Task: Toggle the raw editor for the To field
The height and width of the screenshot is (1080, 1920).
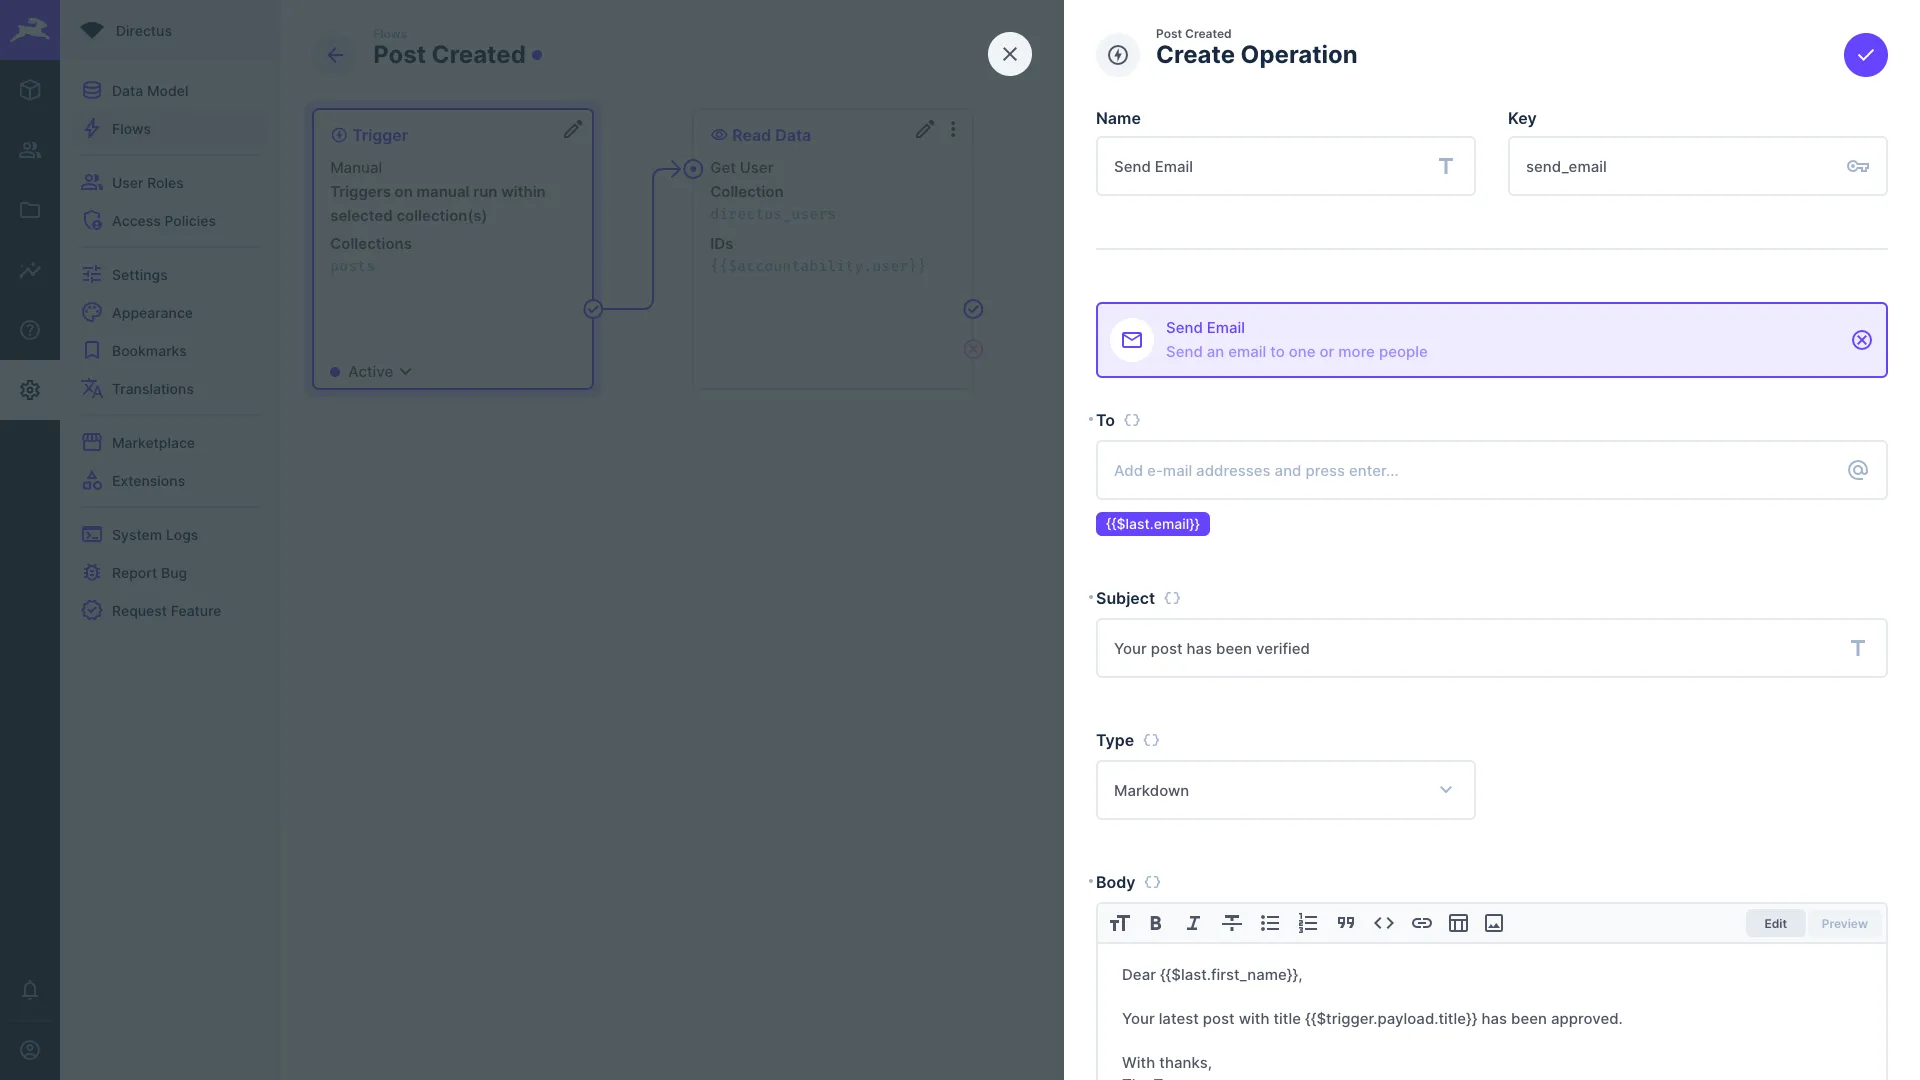Action: [x=1131, y=420]
